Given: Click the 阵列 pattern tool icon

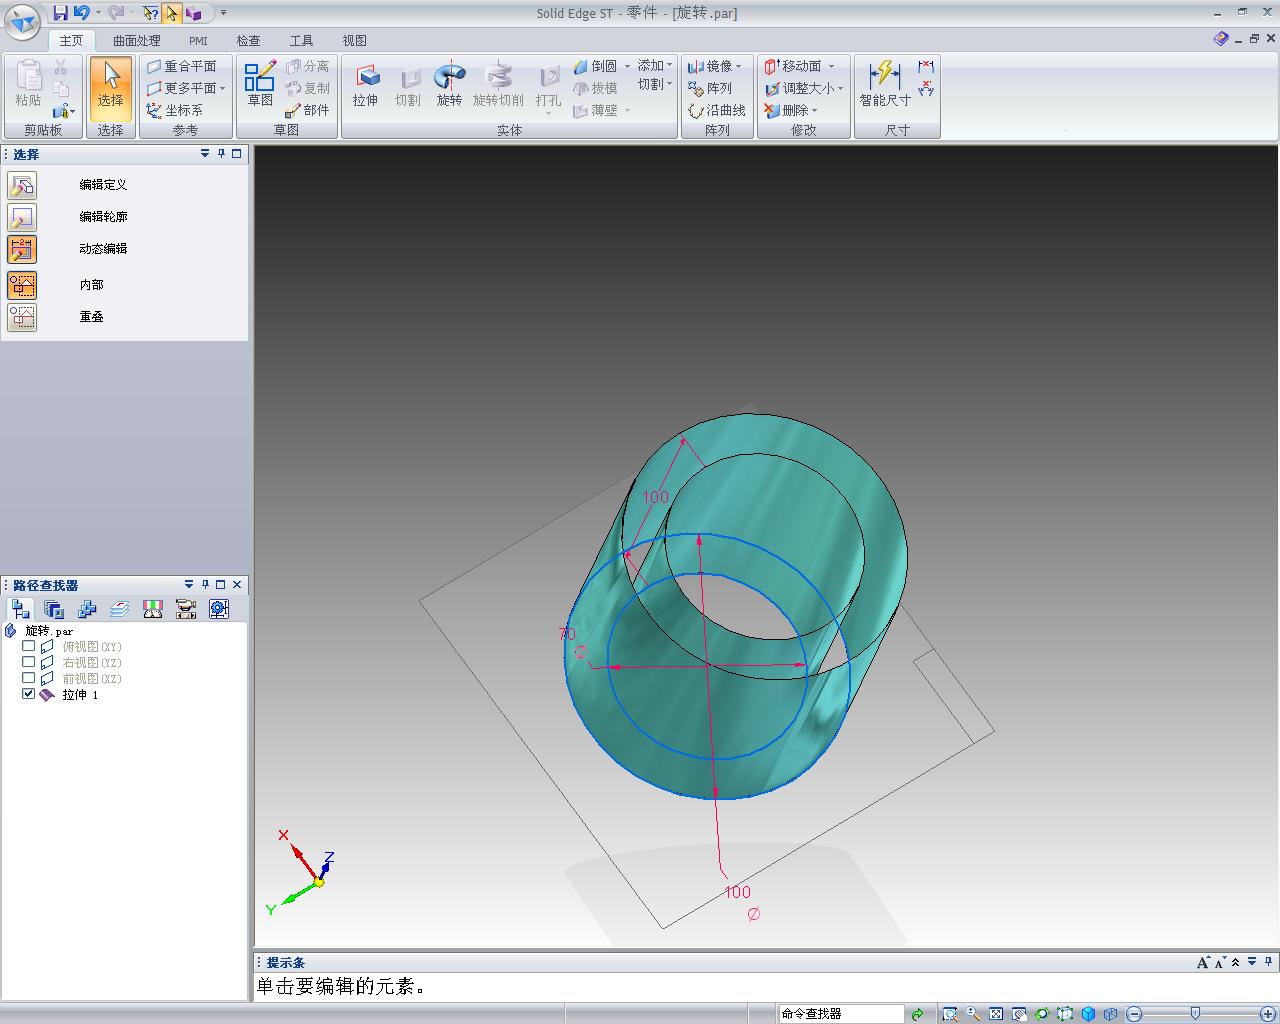Looking at the screenshot, I should [696, 88].
